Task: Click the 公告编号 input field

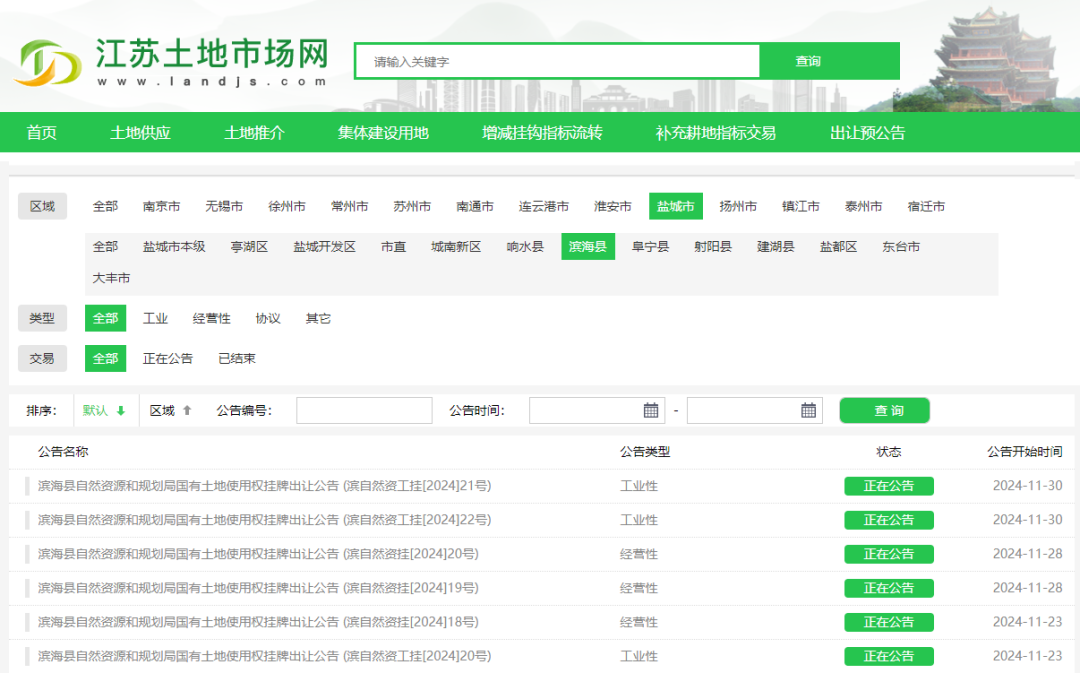Action: (x=364, y=410)
